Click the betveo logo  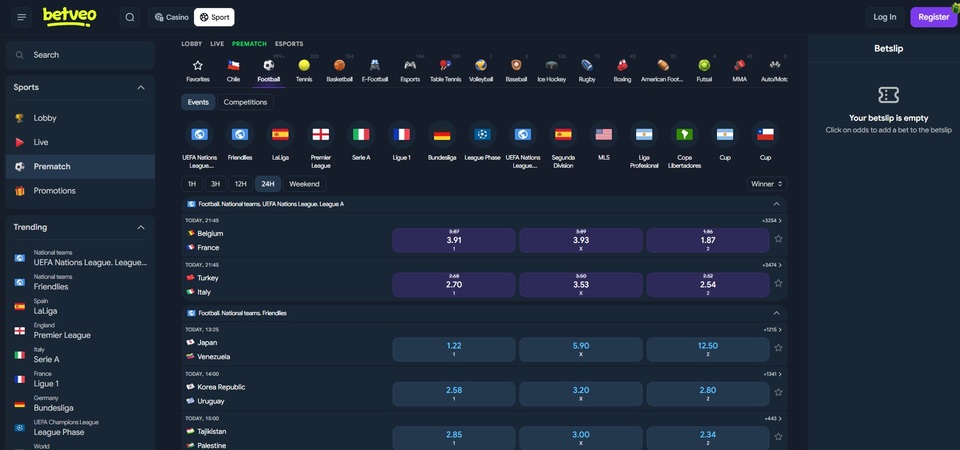coord(69,17)
